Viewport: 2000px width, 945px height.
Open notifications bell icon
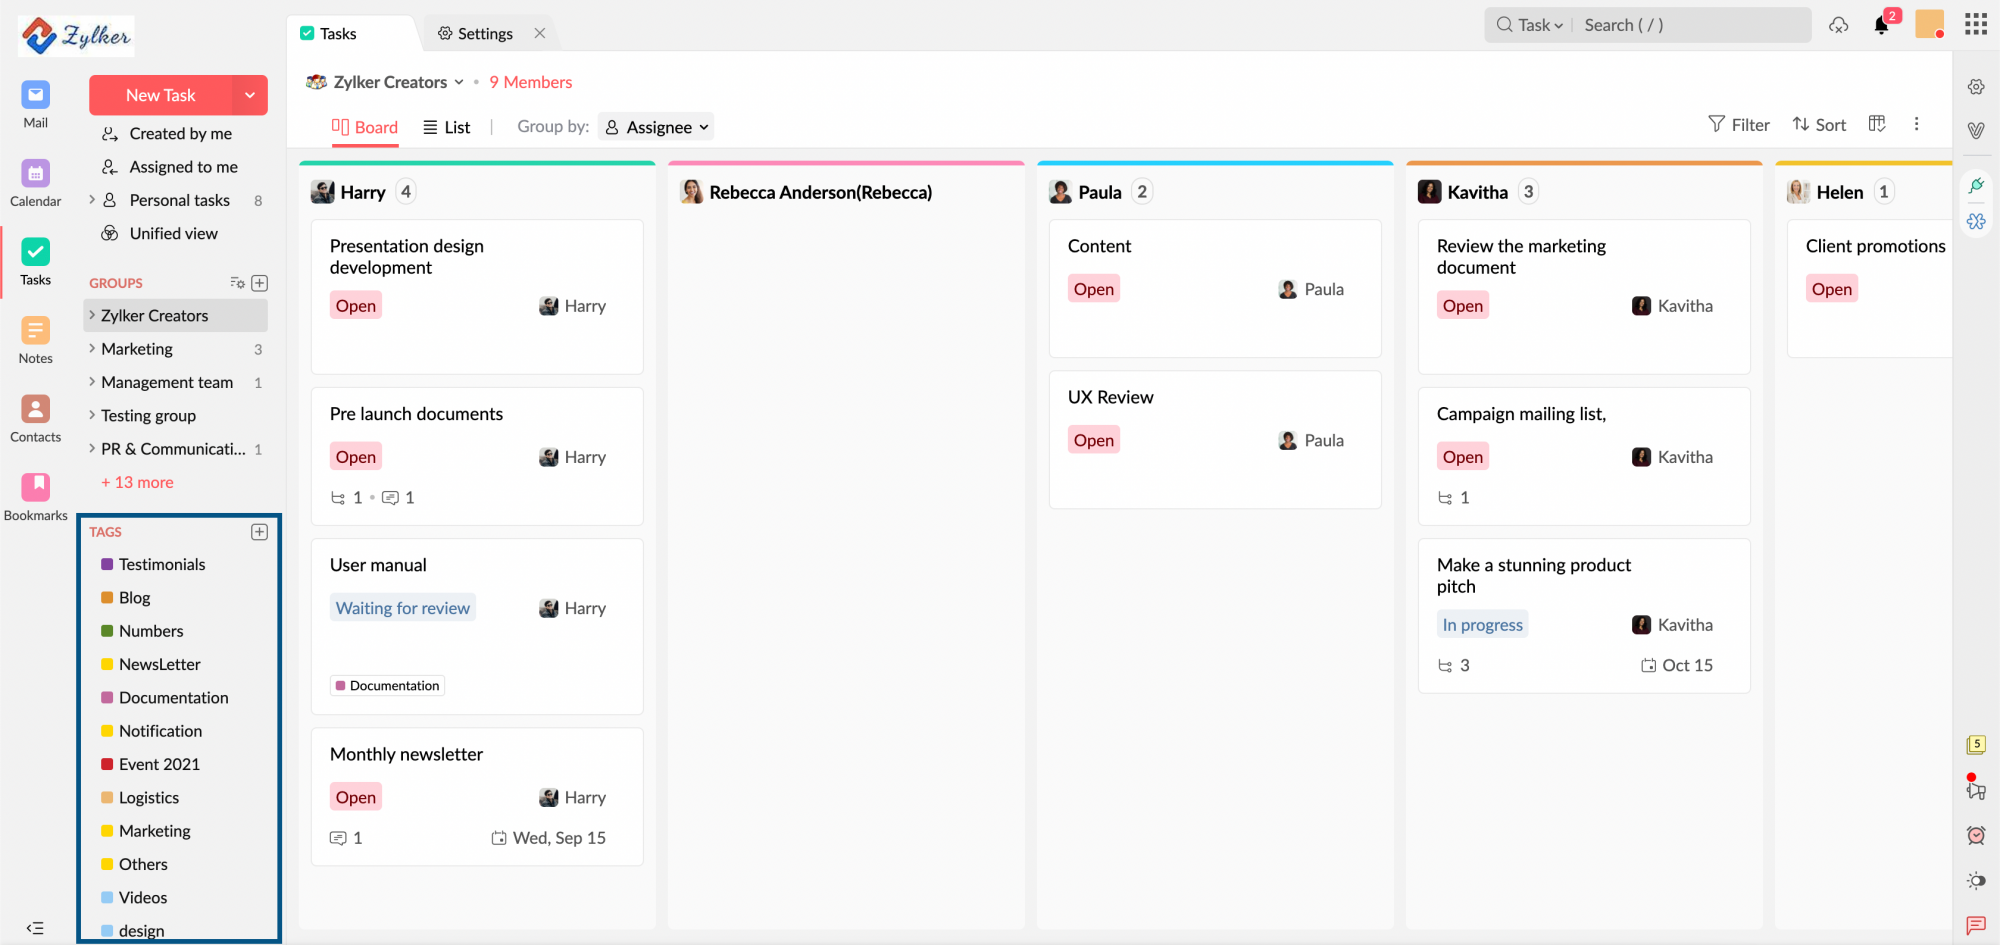1882,25
